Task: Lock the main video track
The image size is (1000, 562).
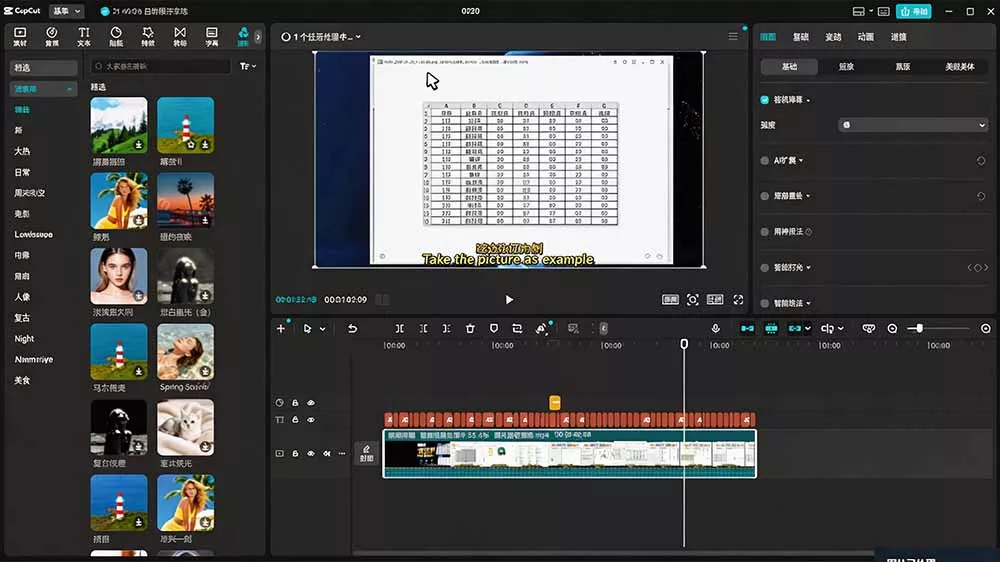Action: (295, 454)
